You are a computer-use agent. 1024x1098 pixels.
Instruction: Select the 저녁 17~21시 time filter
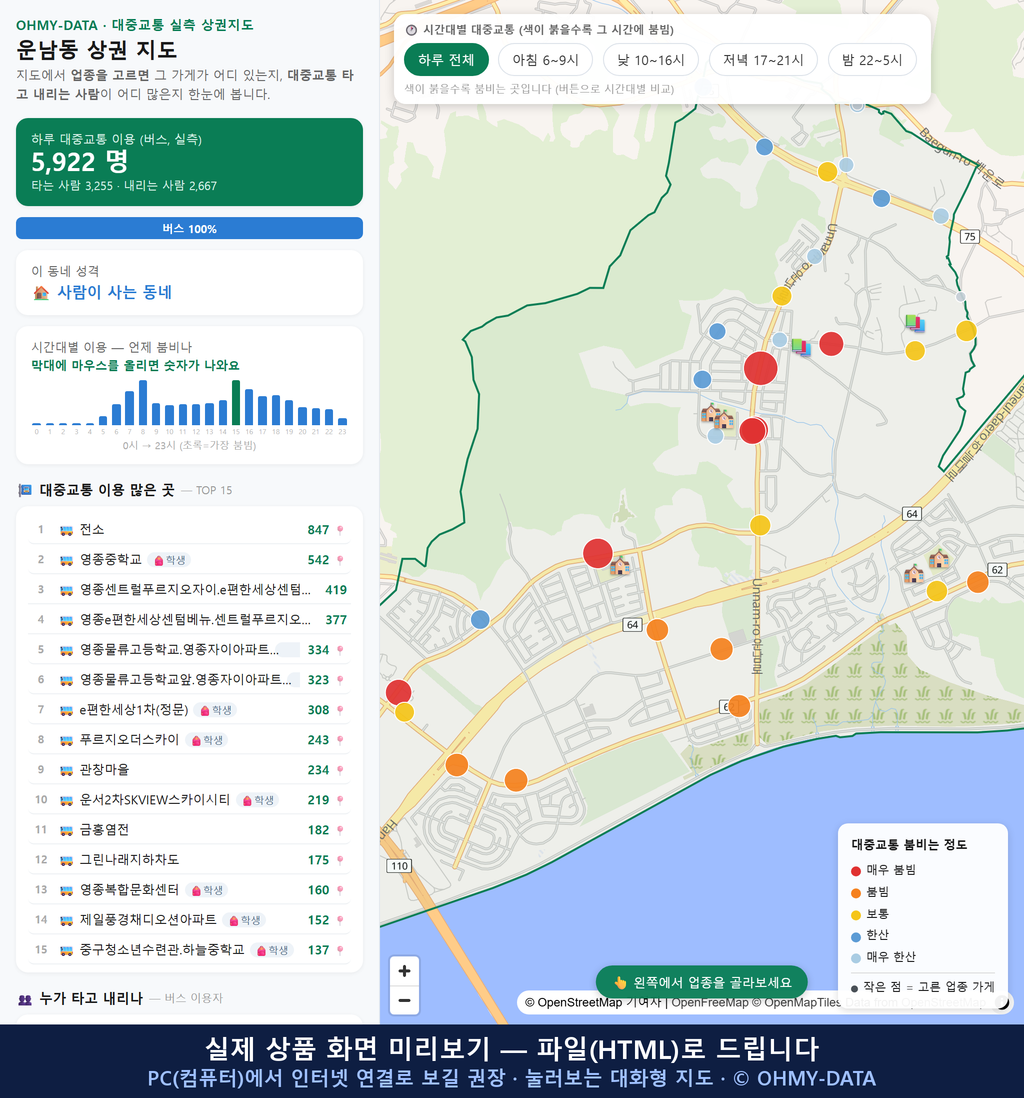(x=763, y=60)
